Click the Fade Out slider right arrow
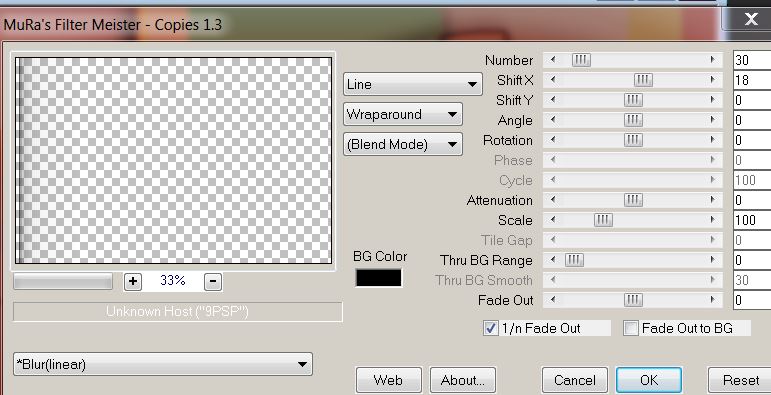 point(712,300)
